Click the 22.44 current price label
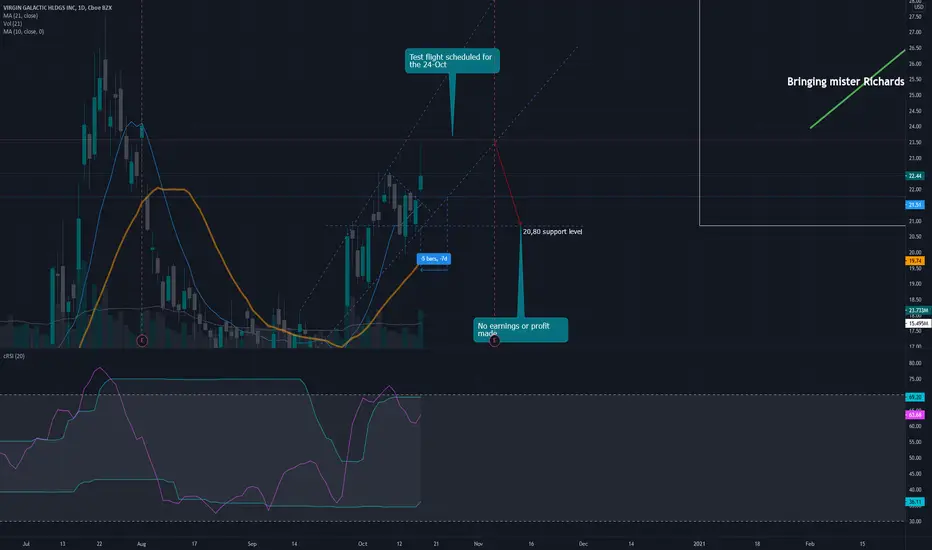Image resolution: width=932 pixels, height=550 pixels. click(x=915, y=176)
